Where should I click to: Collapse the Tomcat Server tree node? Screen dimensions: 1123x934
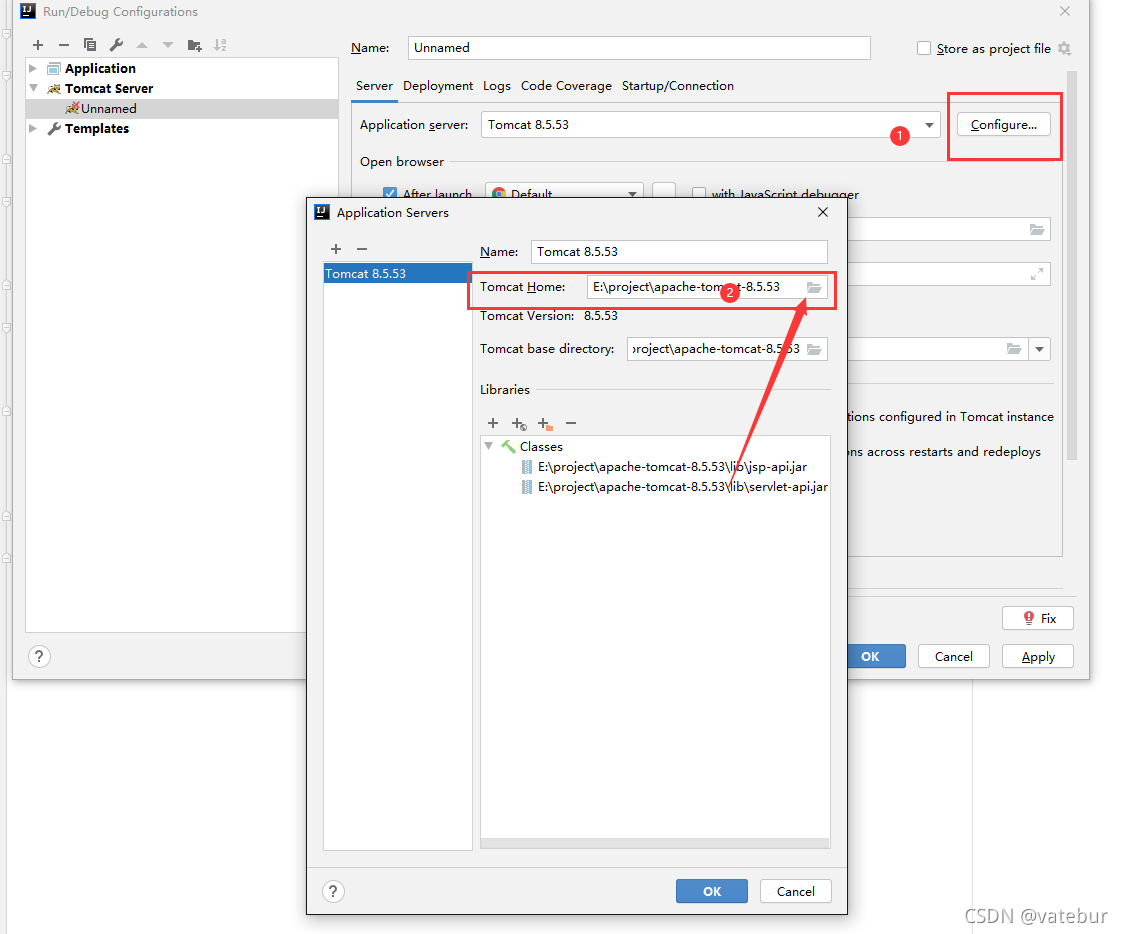pyautogui.click(x=33, y=88)
